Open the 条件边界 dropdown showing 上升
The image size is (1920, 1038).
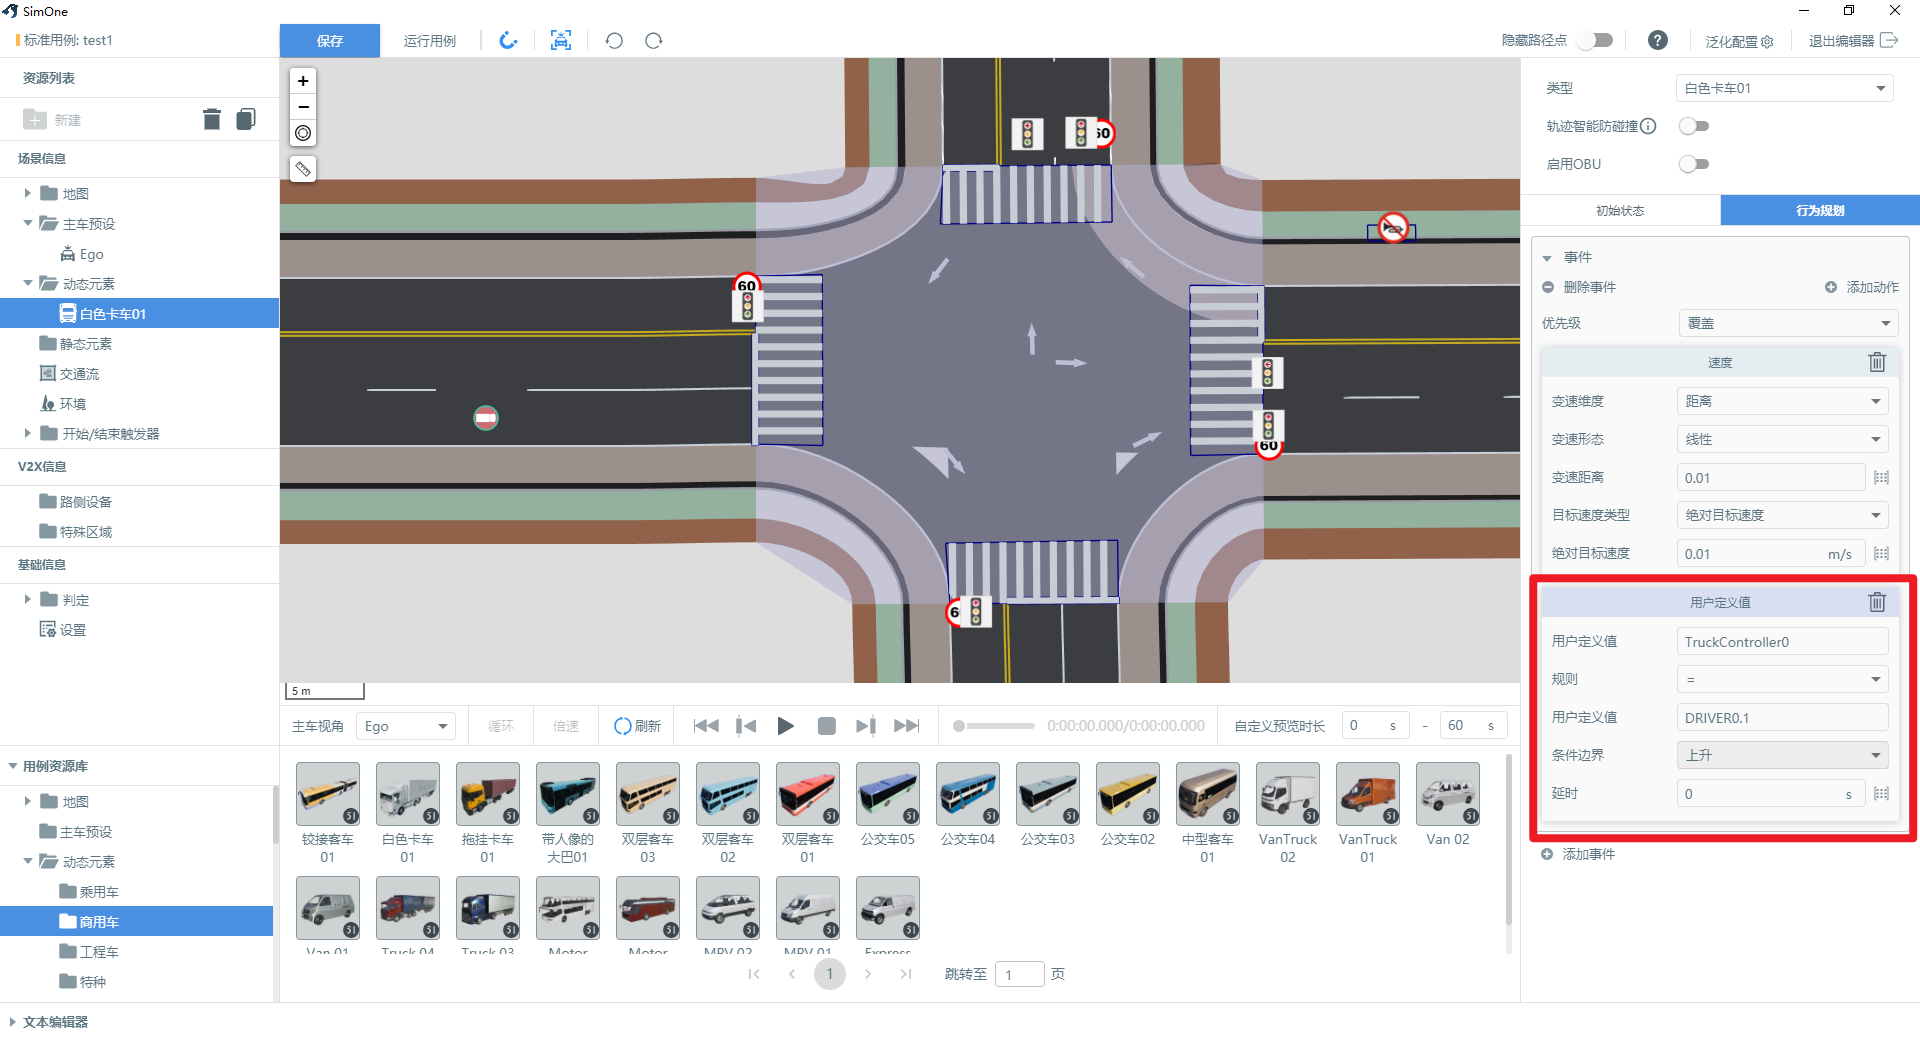[1782, 755]
